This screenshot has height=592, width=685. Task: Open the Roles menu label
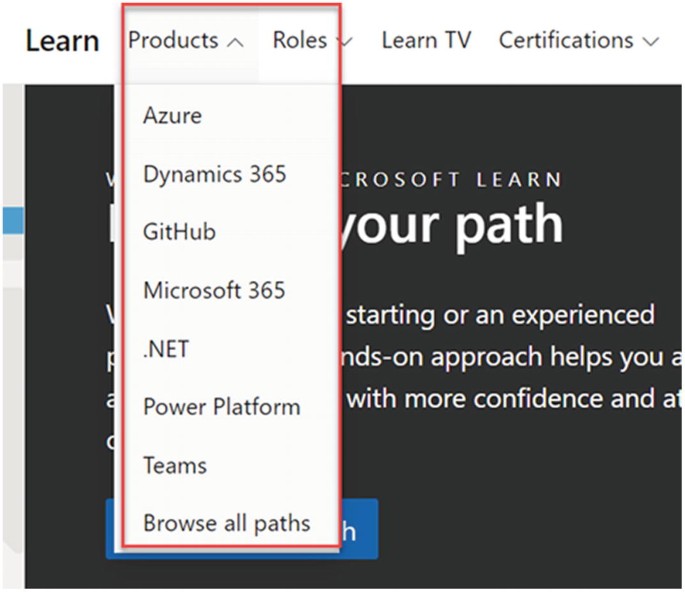coord(300,40)
